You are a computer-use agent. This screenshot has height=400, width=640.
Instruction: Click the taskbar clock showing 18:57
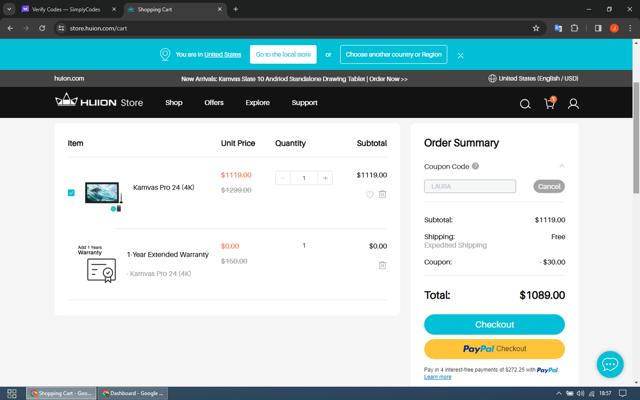[x=605, y=393]
